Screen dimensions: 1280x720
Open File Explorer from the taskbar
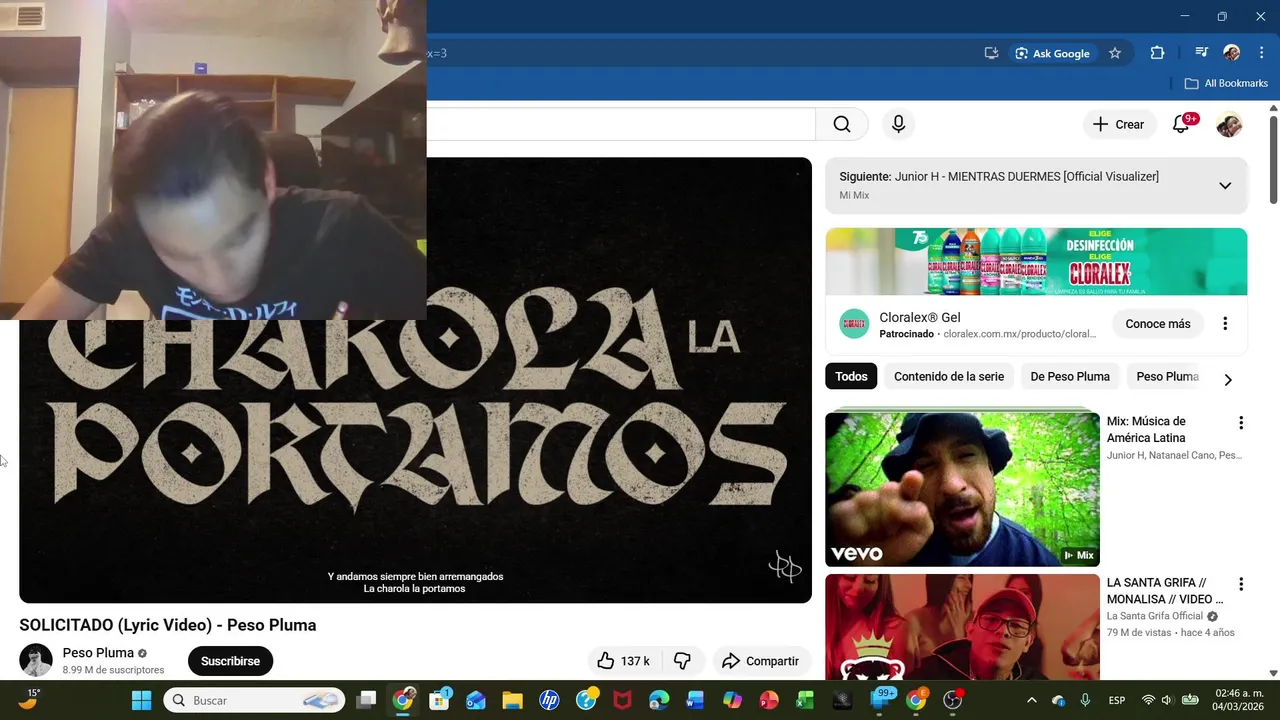[512, 700]
